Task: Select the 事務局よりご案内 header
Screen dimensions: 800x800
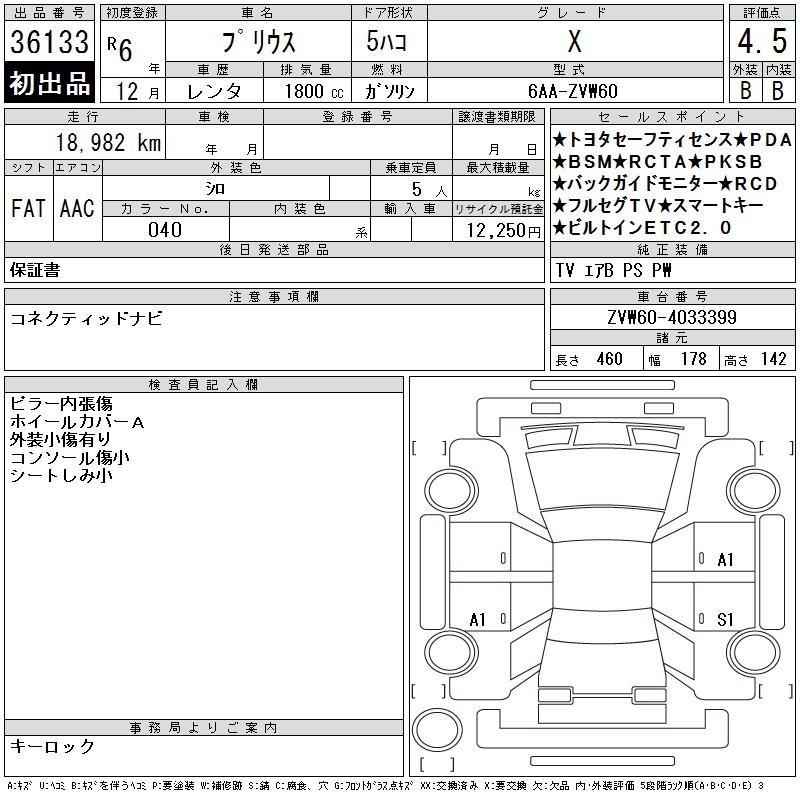Action: click(x=204, y=728)
